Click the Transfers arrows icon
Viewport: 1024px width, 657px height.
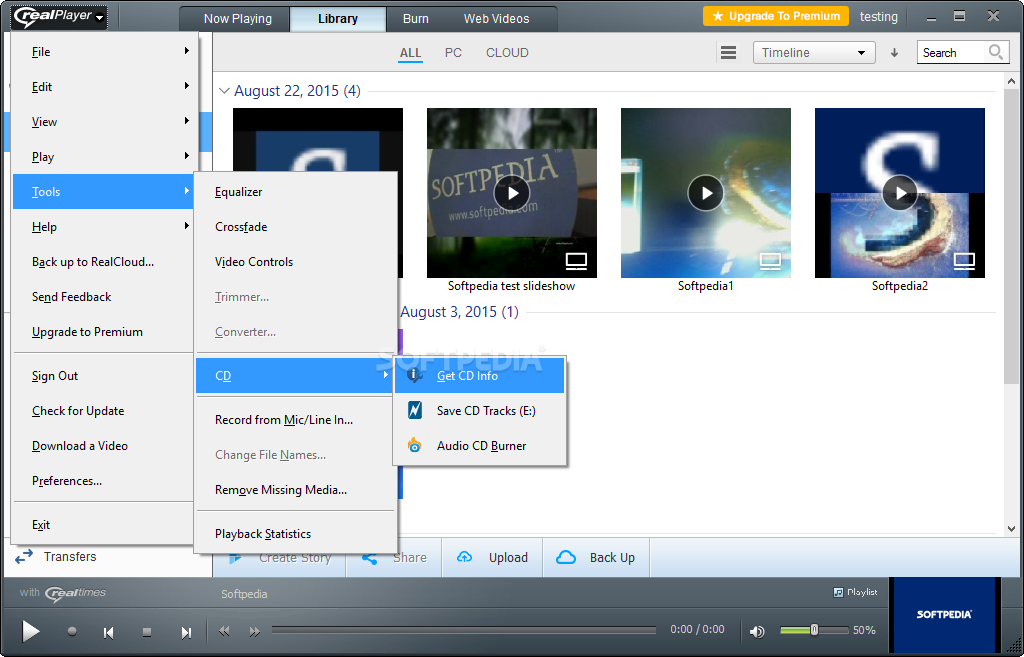[x=24, y=556]
